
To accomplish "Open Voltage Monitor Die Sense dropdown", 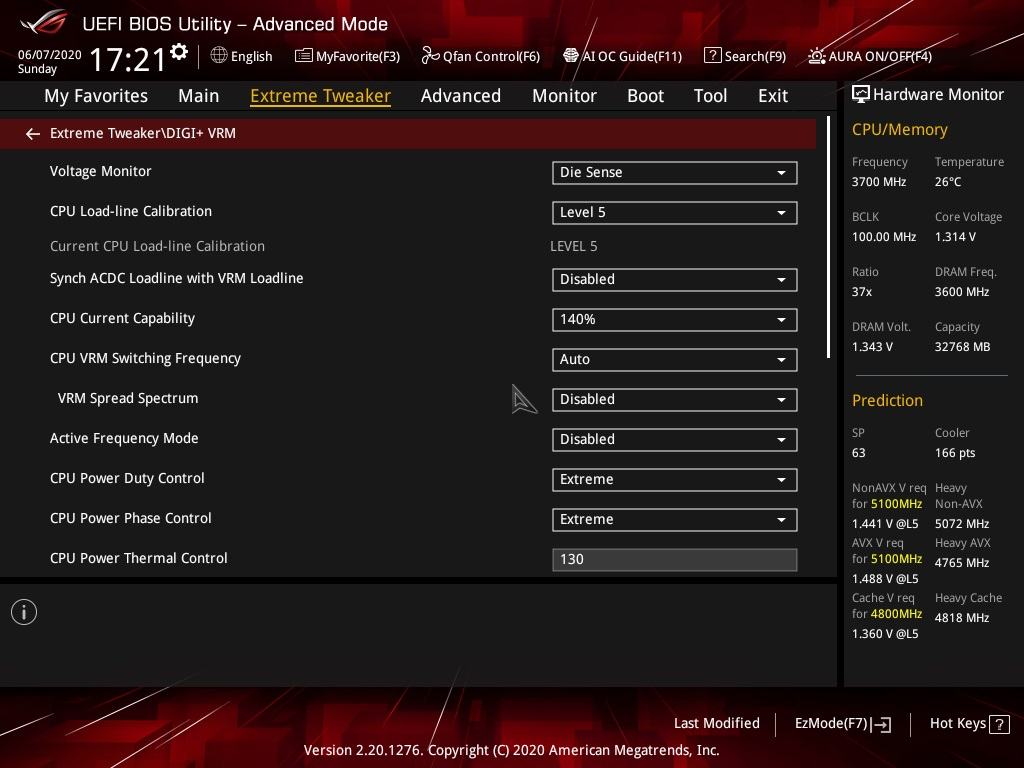I will coord(674,172).
